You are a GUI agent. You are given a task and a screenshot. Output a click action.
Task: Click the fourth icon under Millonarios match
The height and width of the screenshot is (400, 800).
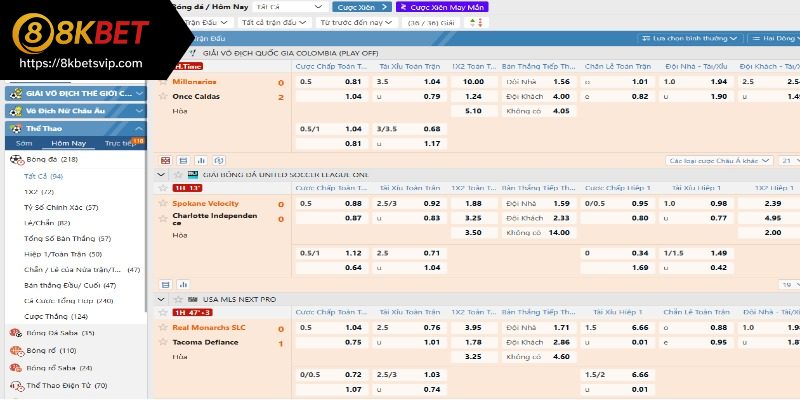click(219, 160)
